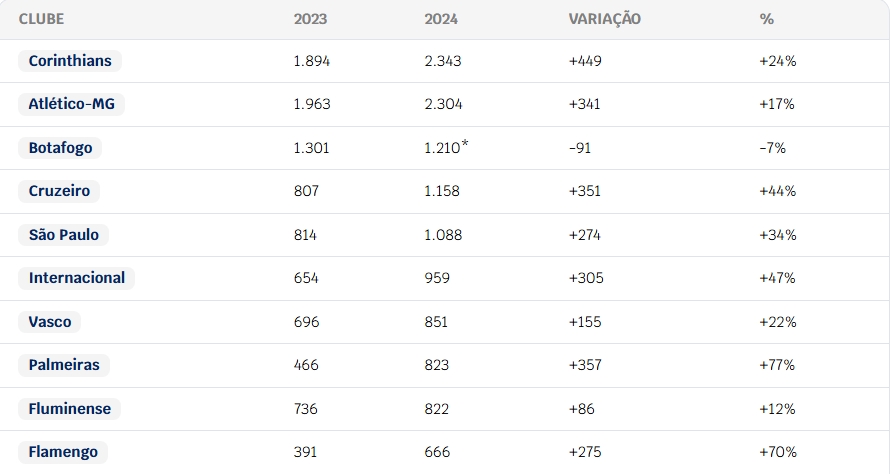Click the Cruzeiro club tag
The width and height of the screenshot is (891, 474).
(59, 191)
